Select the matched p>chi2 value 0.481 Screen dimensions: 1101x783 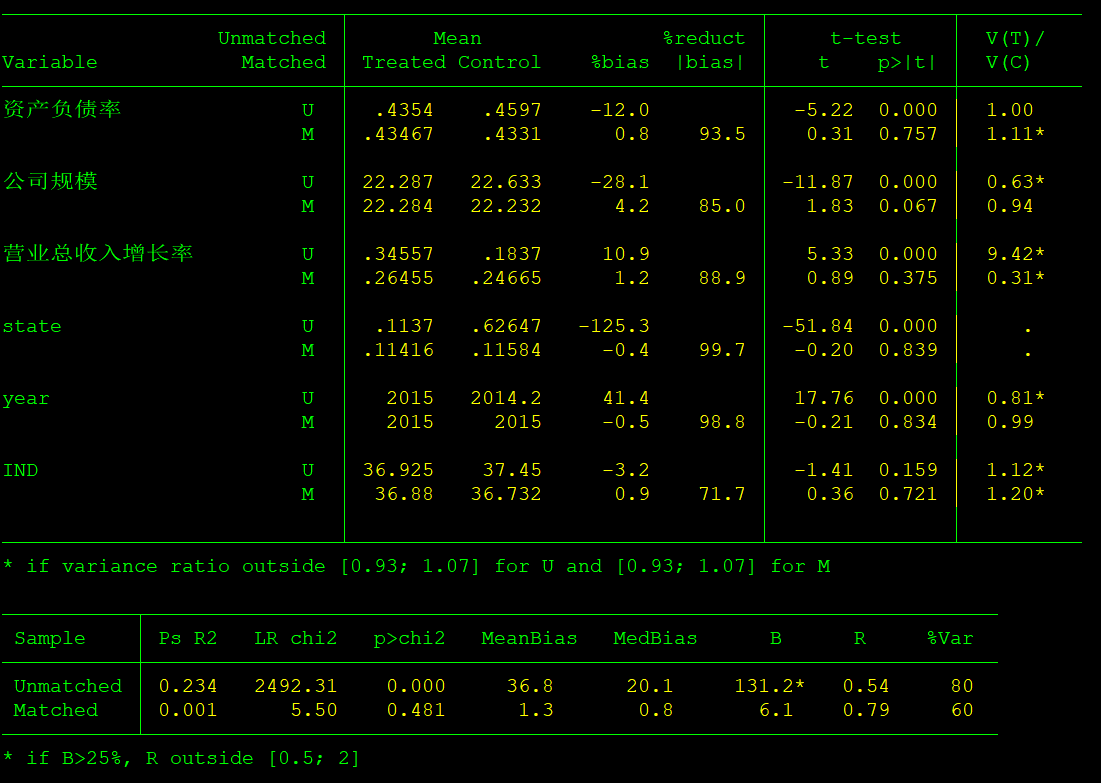(x=416, y=711)
